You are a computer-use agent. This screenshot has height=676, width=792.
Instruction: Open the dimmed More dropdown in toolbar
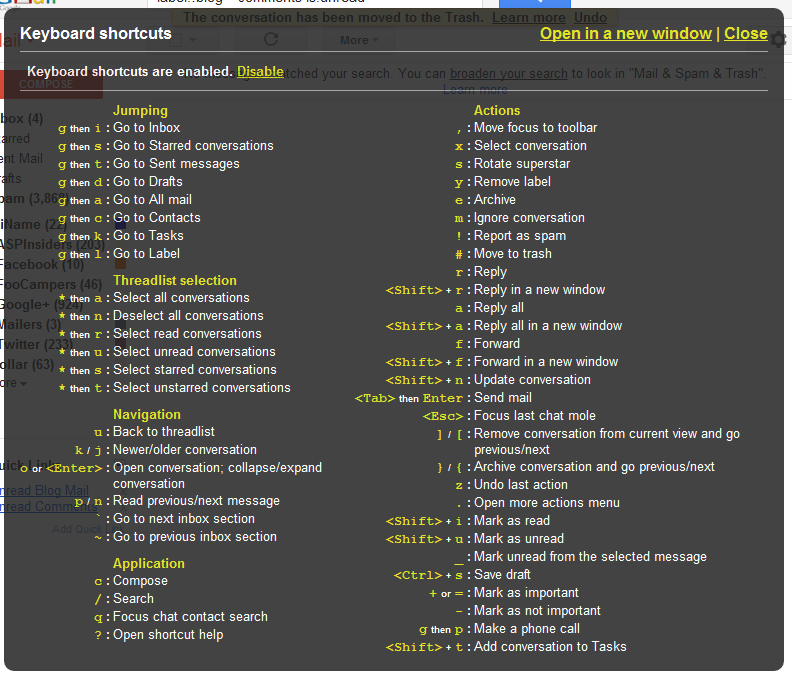point(359,40)
